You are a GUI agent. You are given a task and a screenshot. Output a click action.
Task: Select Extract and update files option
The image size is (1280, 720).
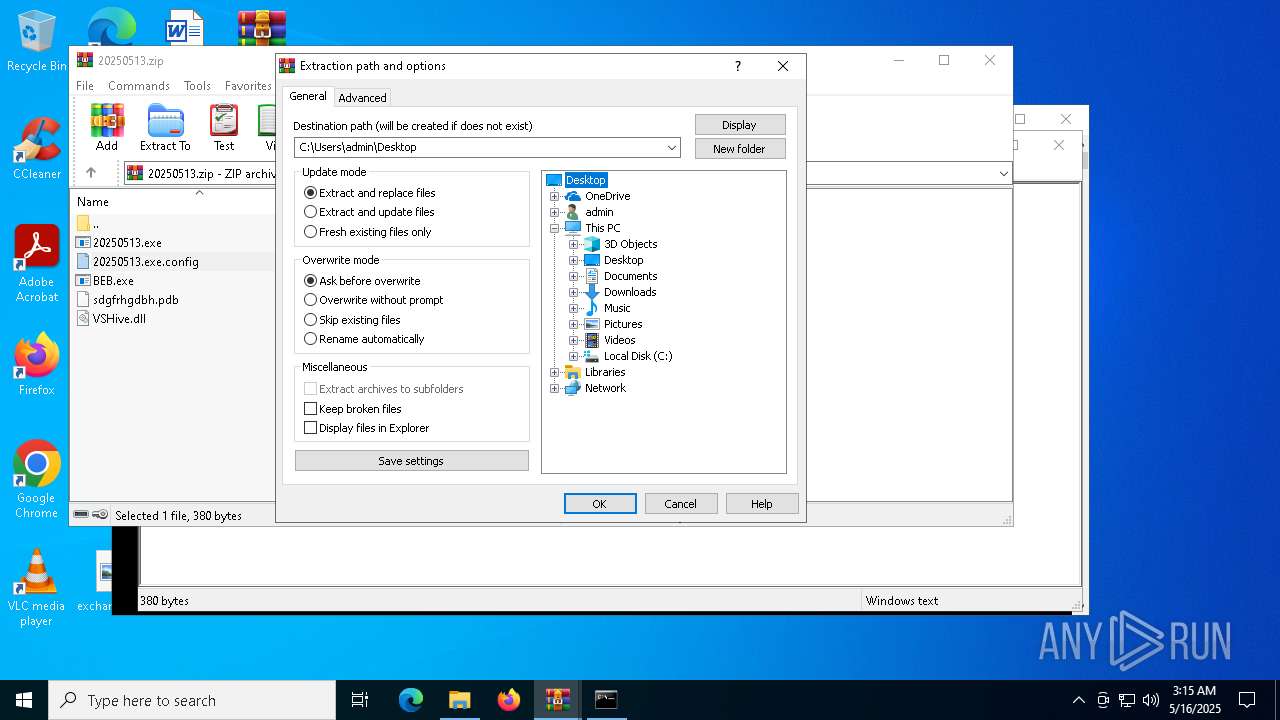(x=369, y=212)
